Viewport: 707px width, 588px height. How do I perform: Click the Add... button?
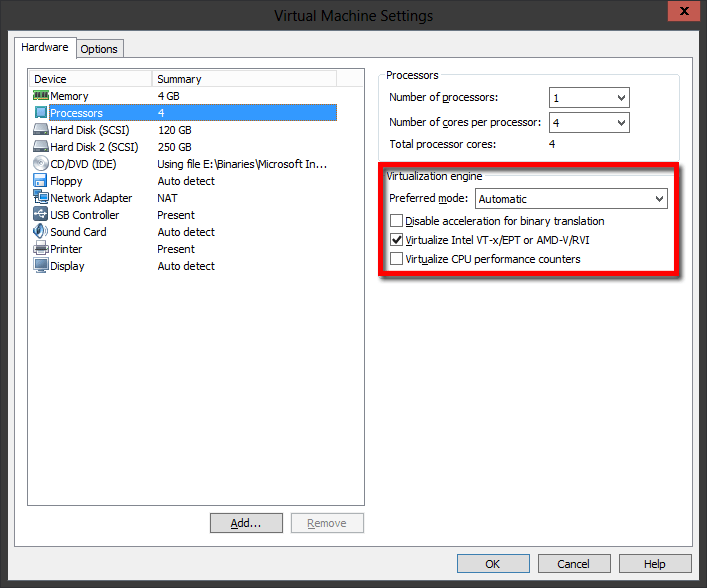(246, 523)
